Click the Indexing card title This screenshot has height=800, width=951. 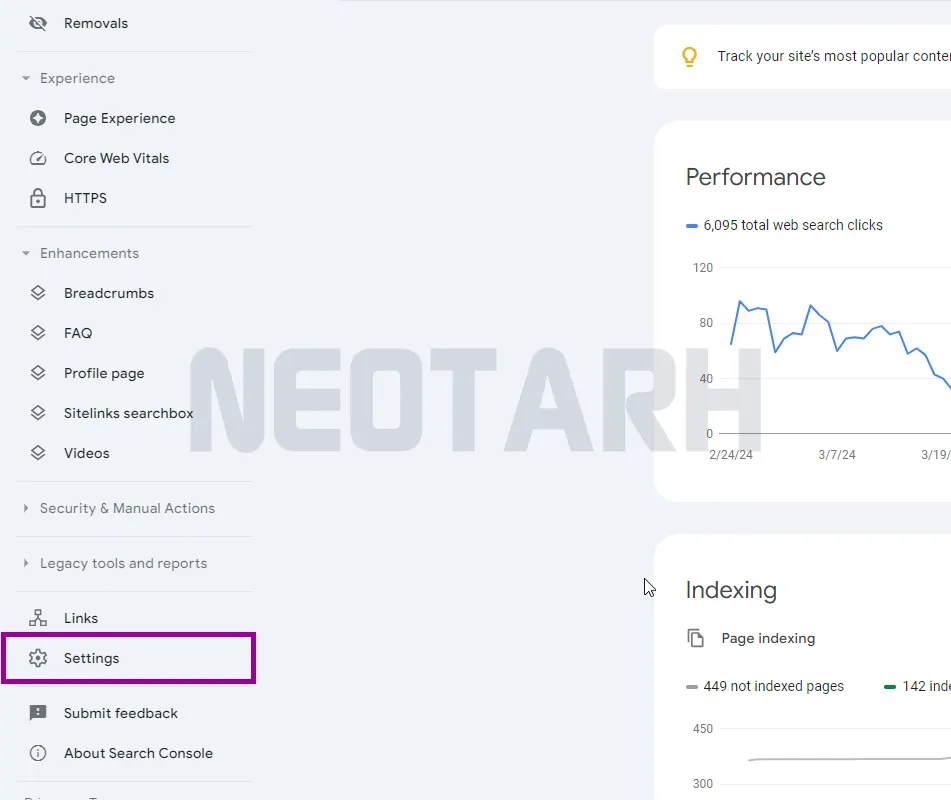click(731, 590)
